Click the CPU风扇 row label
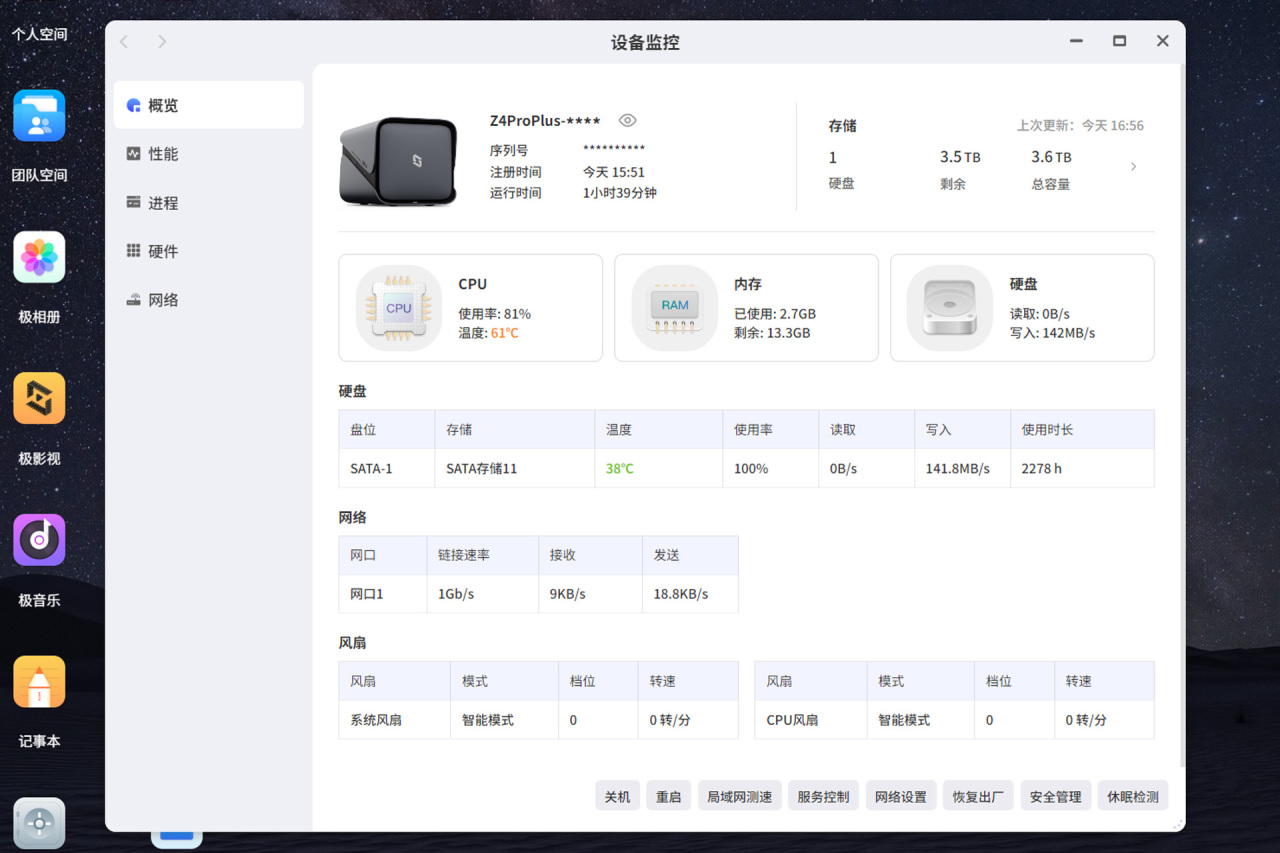 point(792,720)
